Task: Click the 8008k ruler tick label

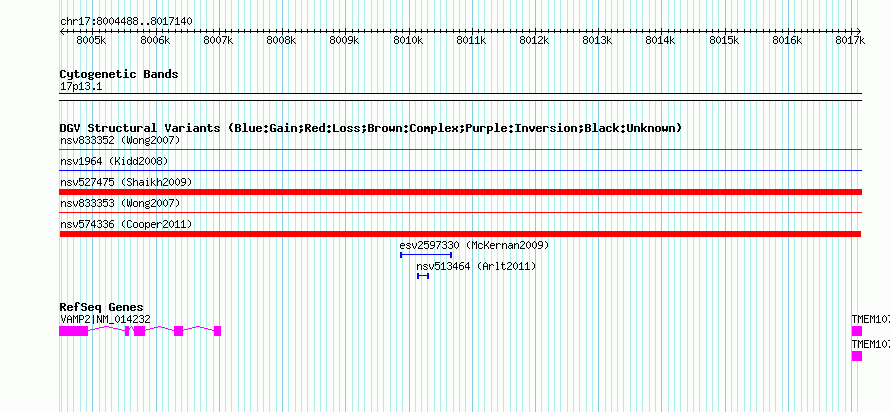Action: 282,40
